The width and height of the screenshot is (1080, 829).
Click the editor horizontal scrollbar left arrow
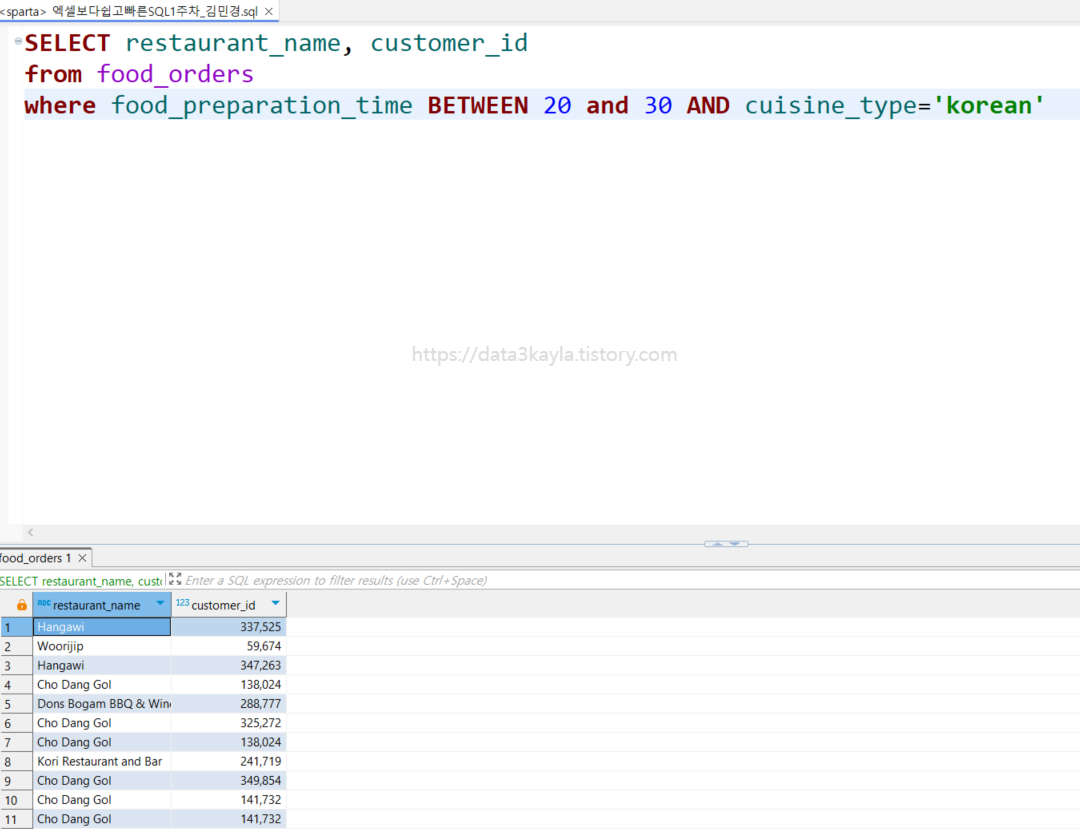coord(30,532)
